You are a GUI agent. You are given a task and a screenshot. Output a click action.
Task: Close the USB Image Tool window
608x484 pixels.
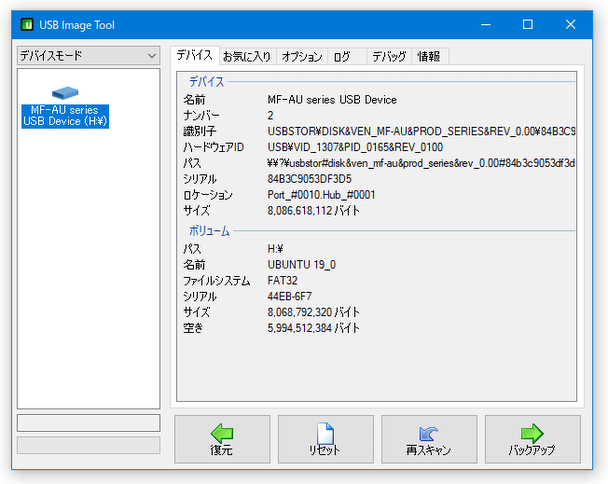570,24
